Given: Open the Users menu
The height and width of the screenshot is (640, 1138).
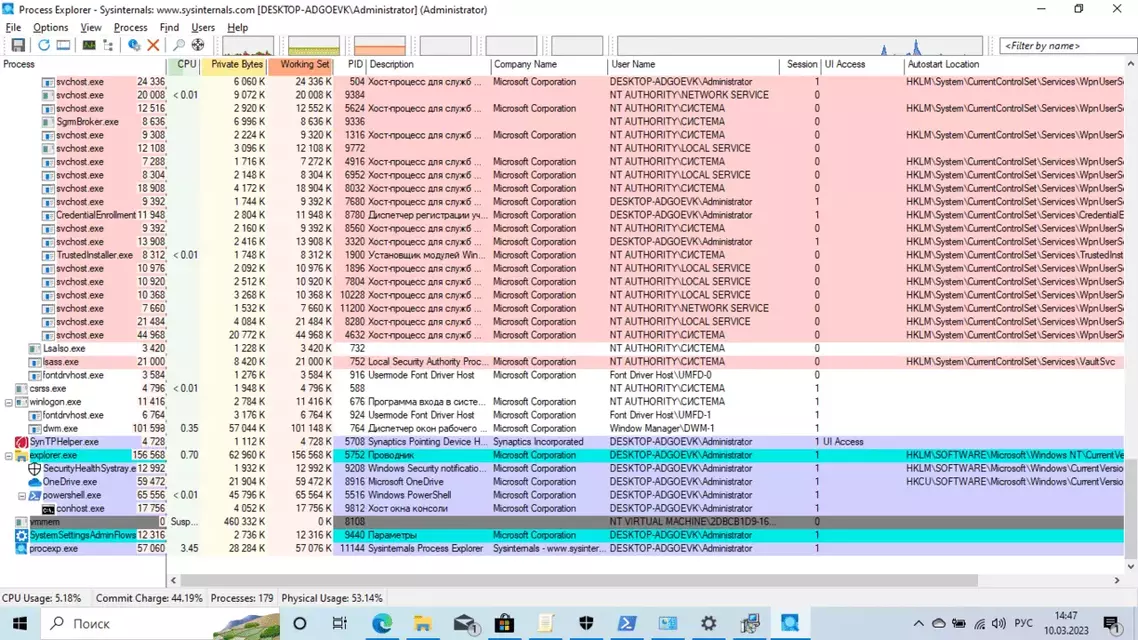Looking at the screenshot, I should tap(203, 28).
